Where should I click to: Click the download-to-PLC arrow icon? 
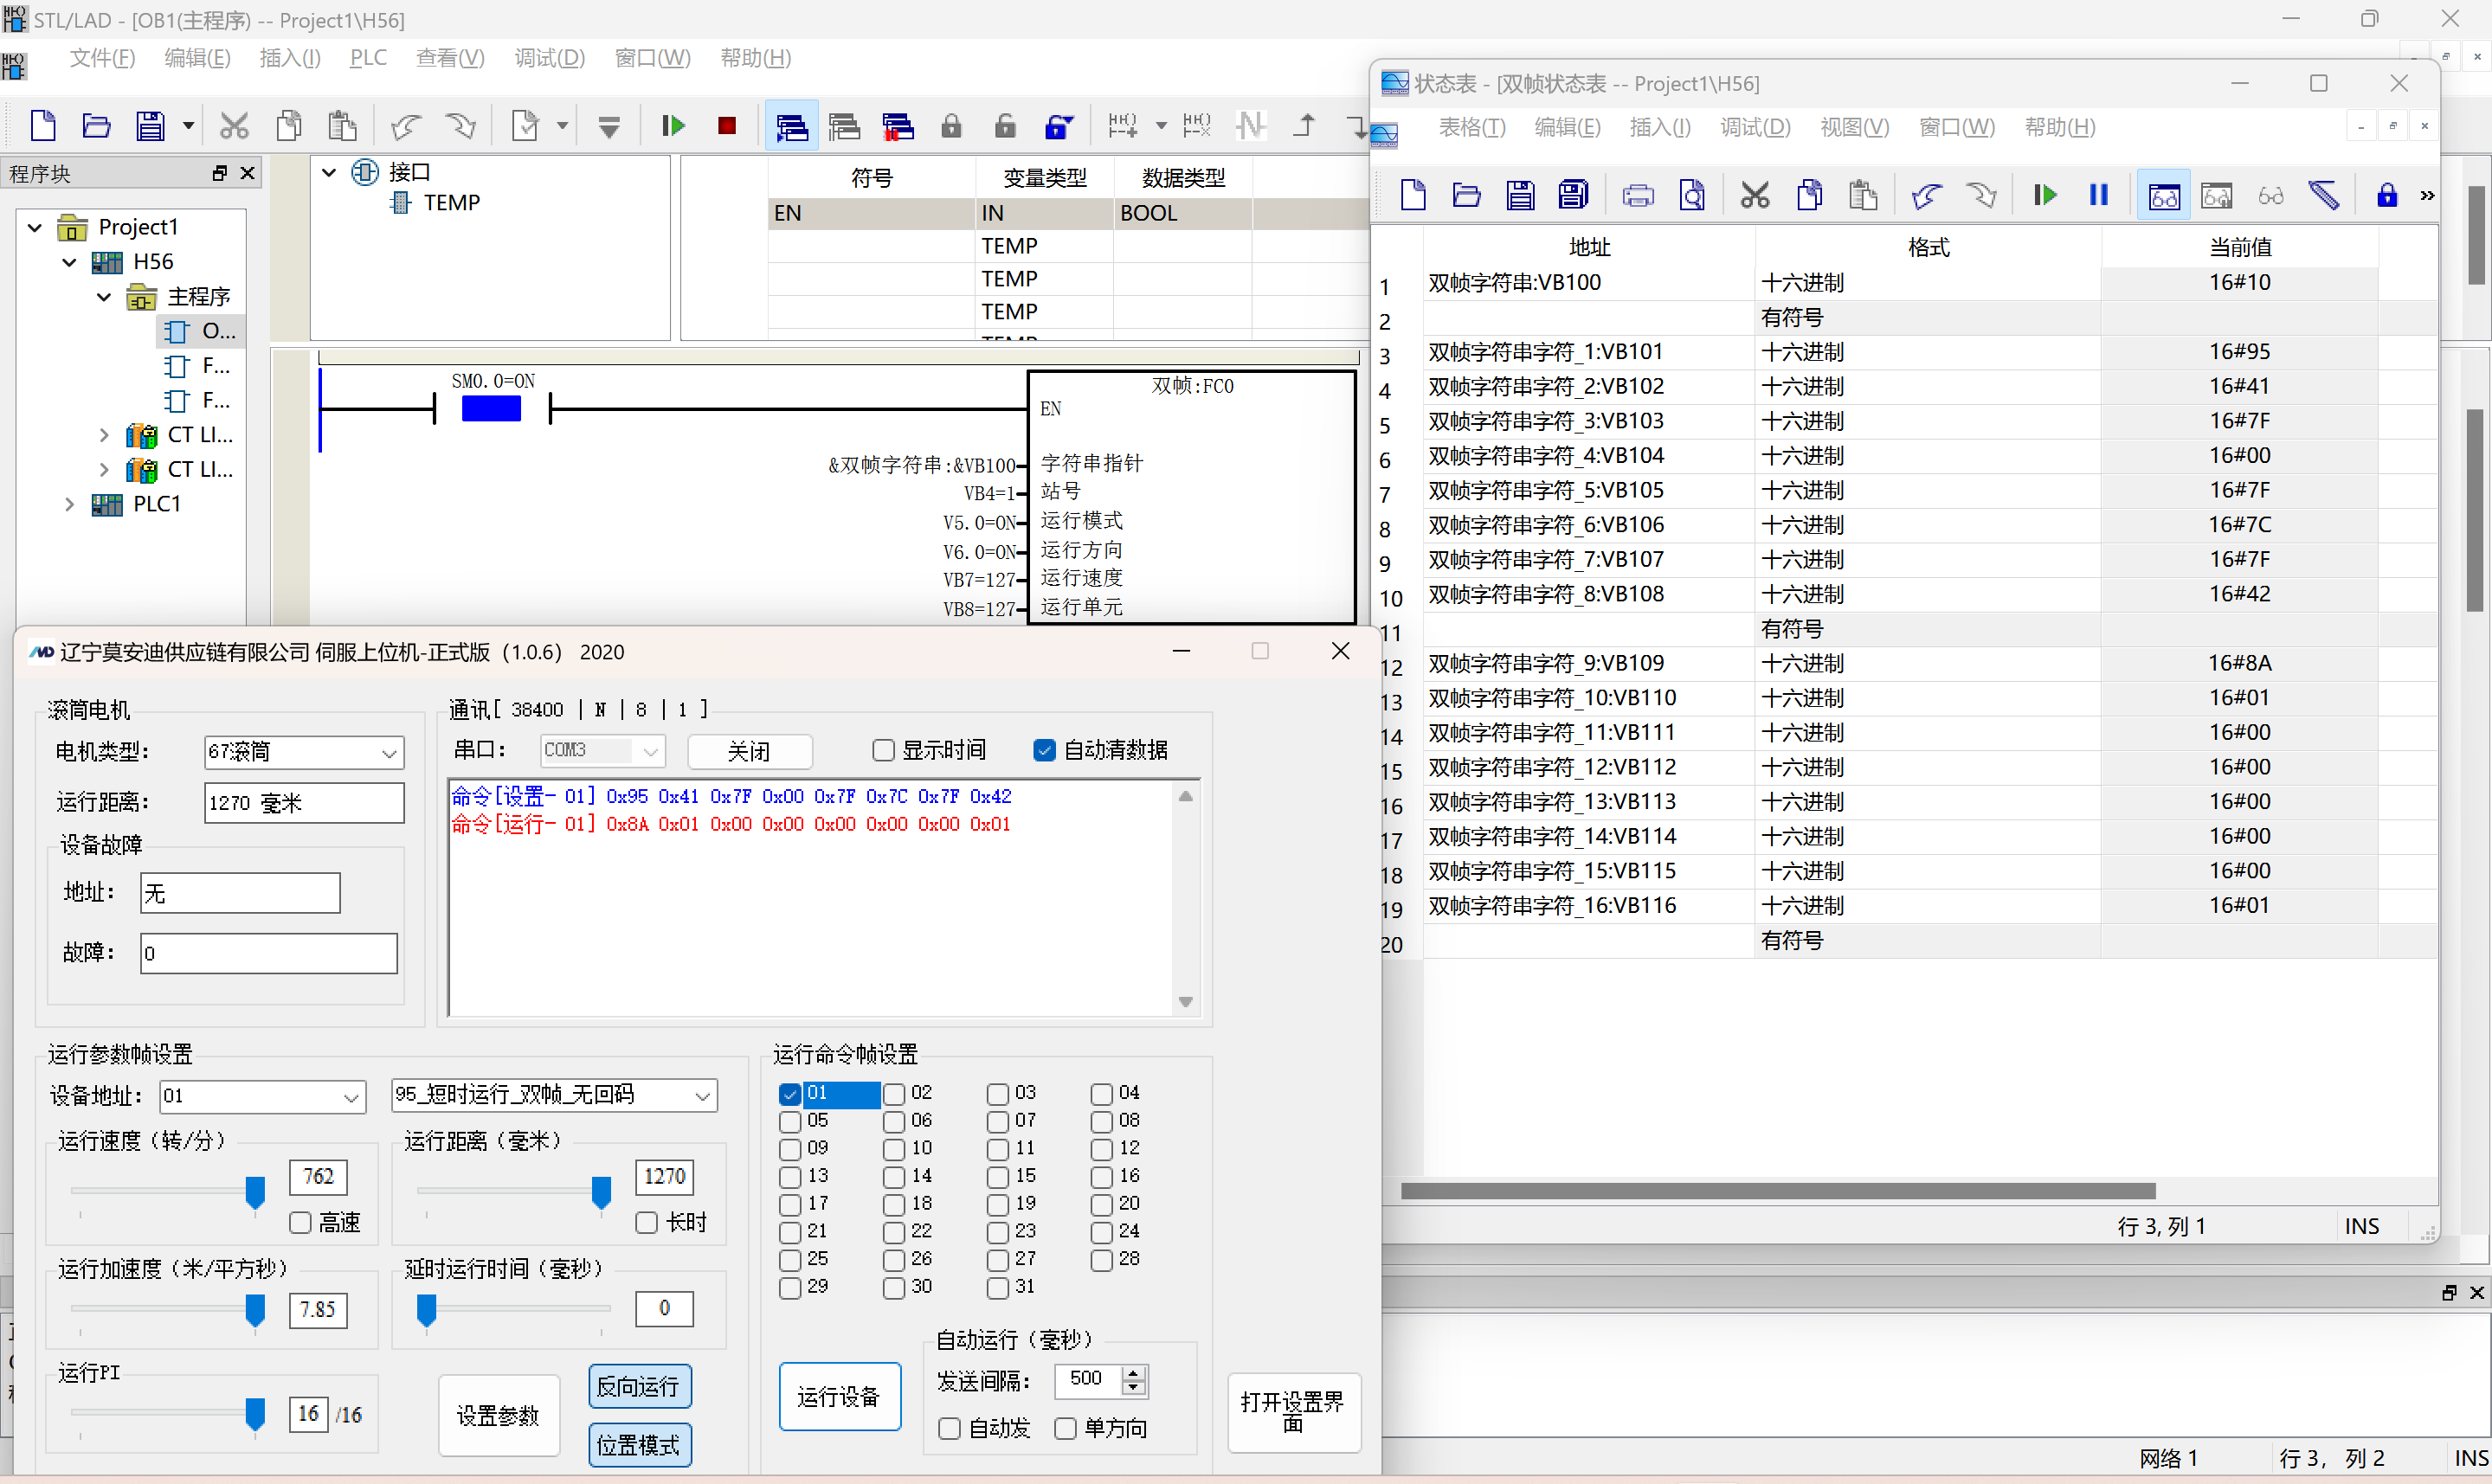pyautogui.click(x=609, y=126)
